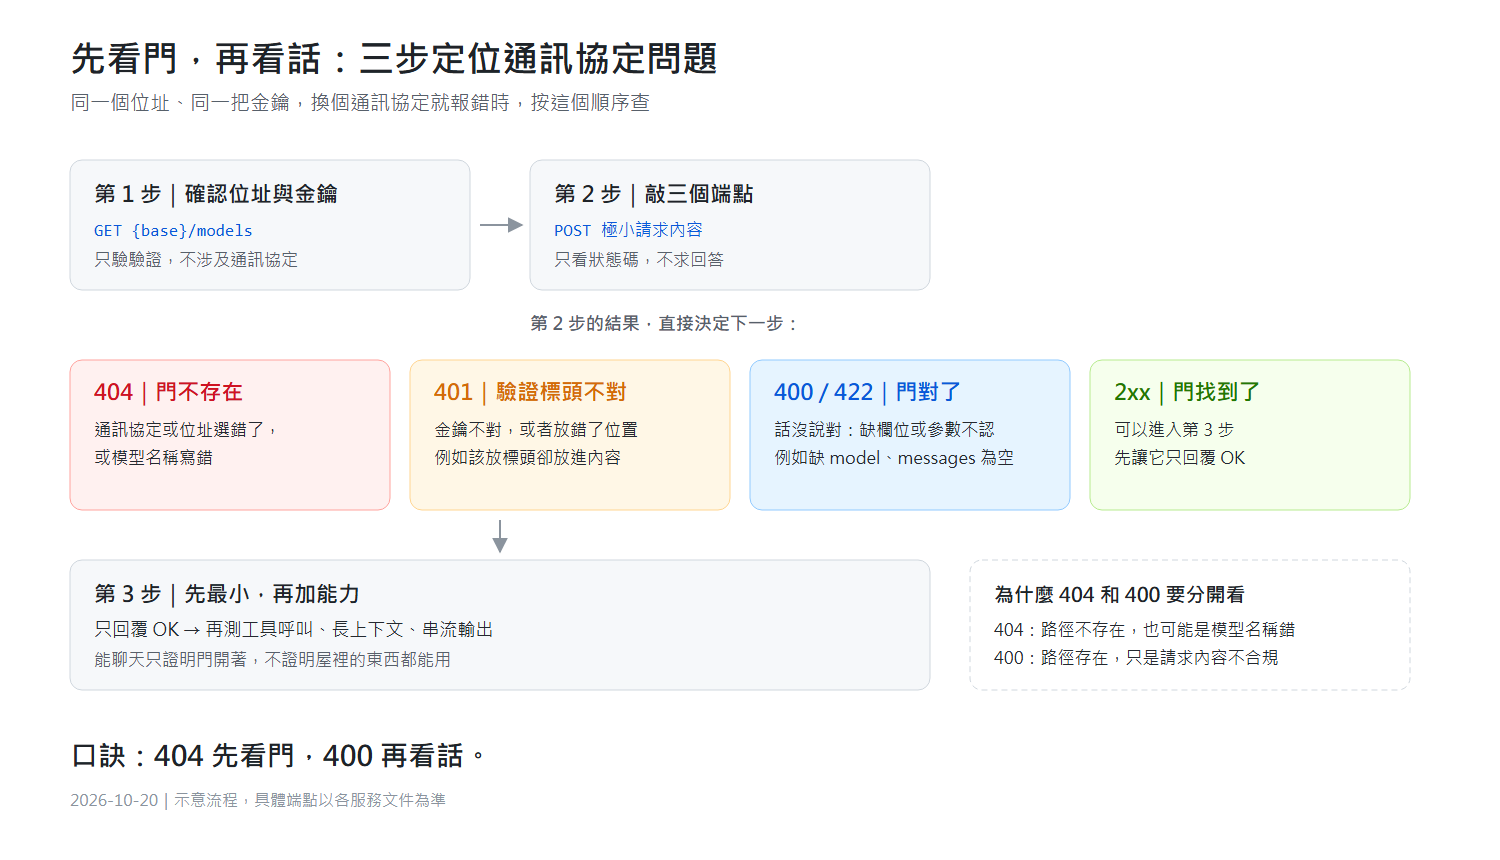This screenshot has width=1500, height=860.
Task: Select the line "金鑰不對，或者放錯了位置"
Action: [536, 430]
